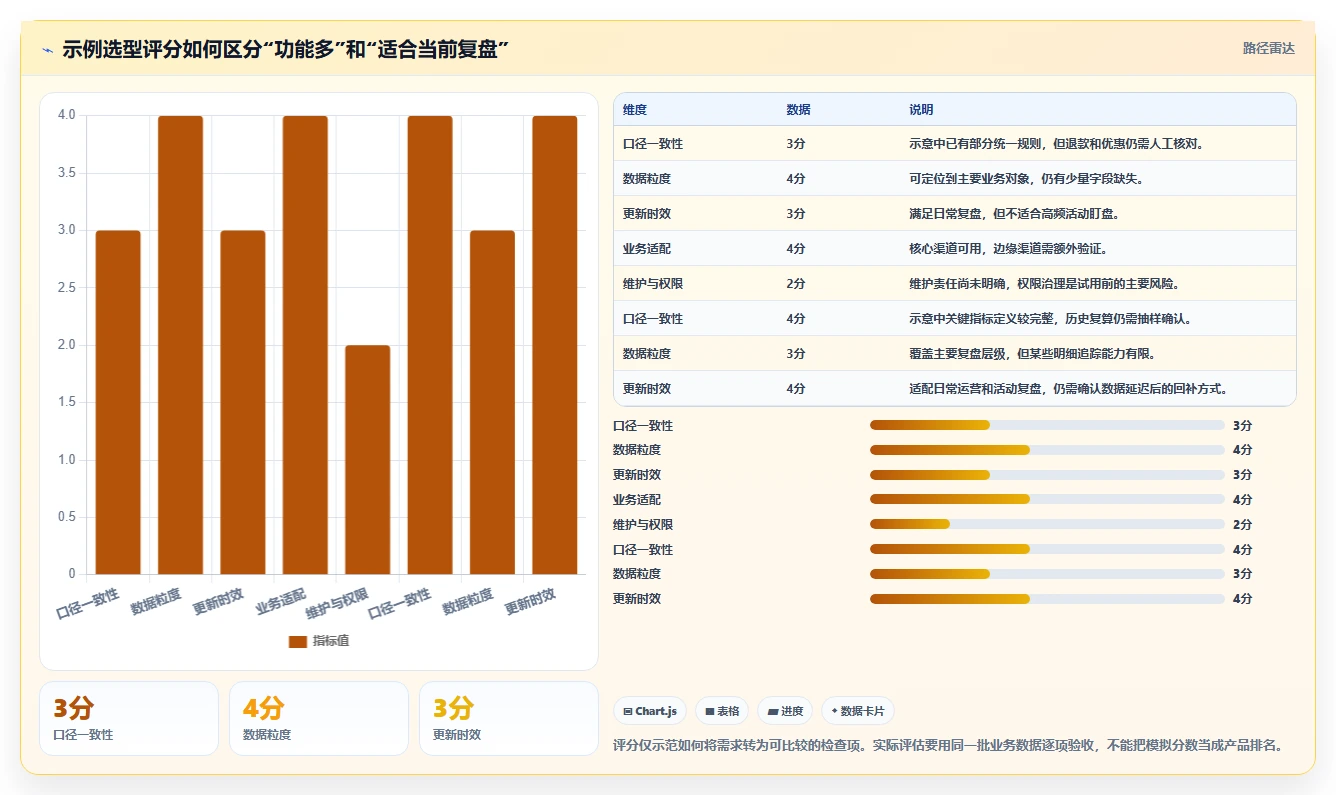The height and width of the screenshot is (795, 1336).
Task: Click the 维护与权限 bar in the chart
Action: [x=368, y=459]
